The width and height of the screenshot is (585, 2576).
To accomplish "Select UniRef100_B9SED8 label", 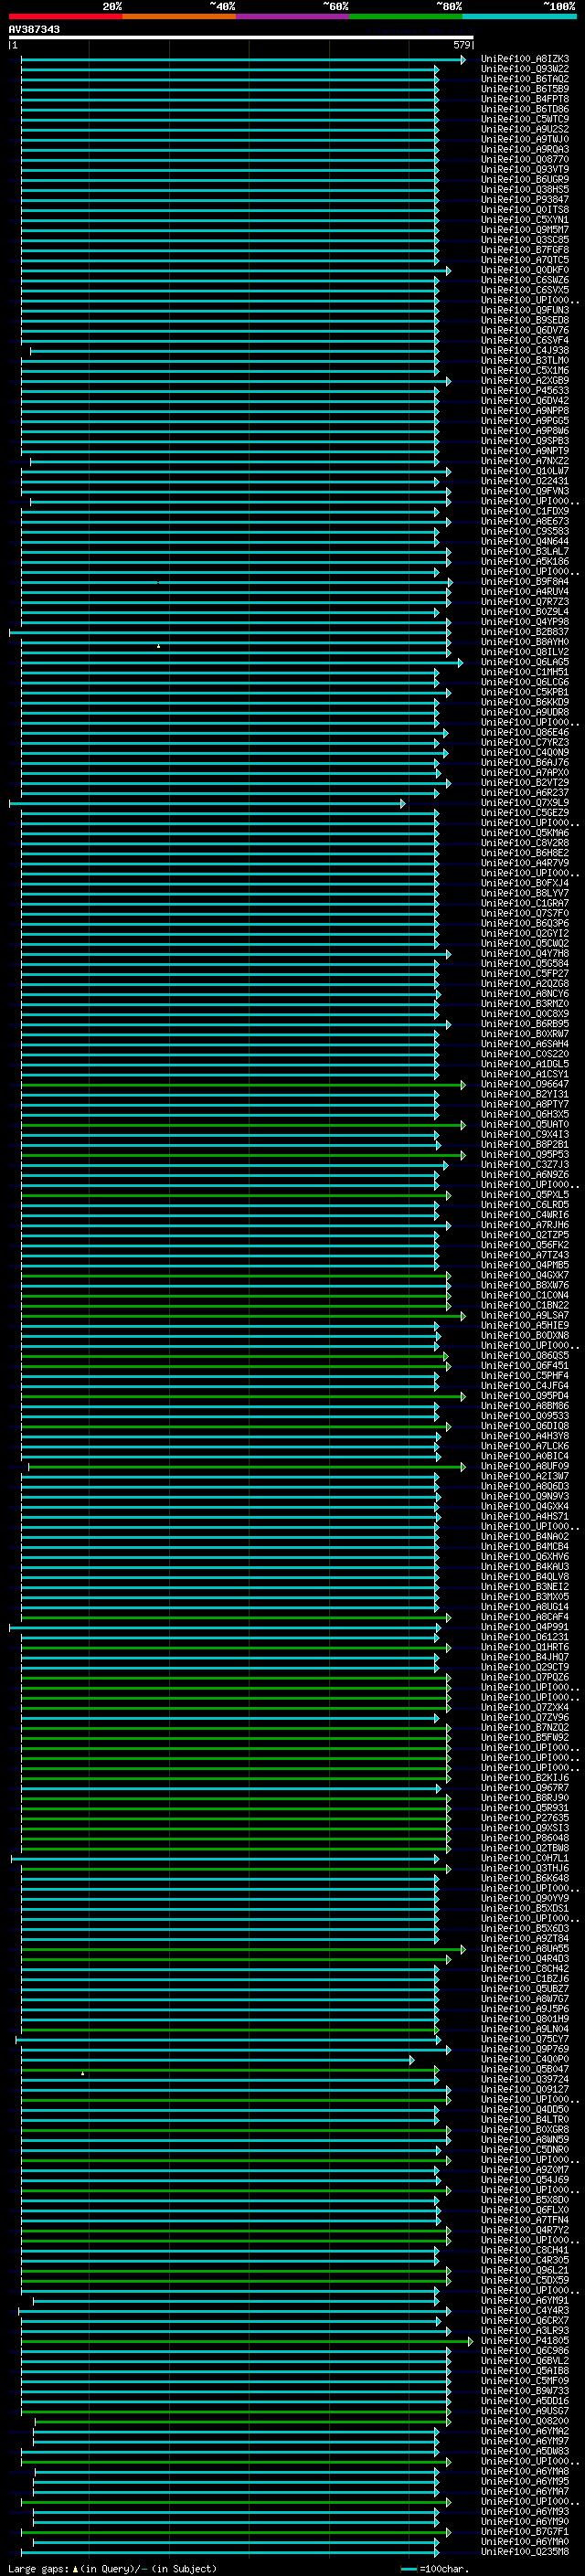I will tap(525, 321).
